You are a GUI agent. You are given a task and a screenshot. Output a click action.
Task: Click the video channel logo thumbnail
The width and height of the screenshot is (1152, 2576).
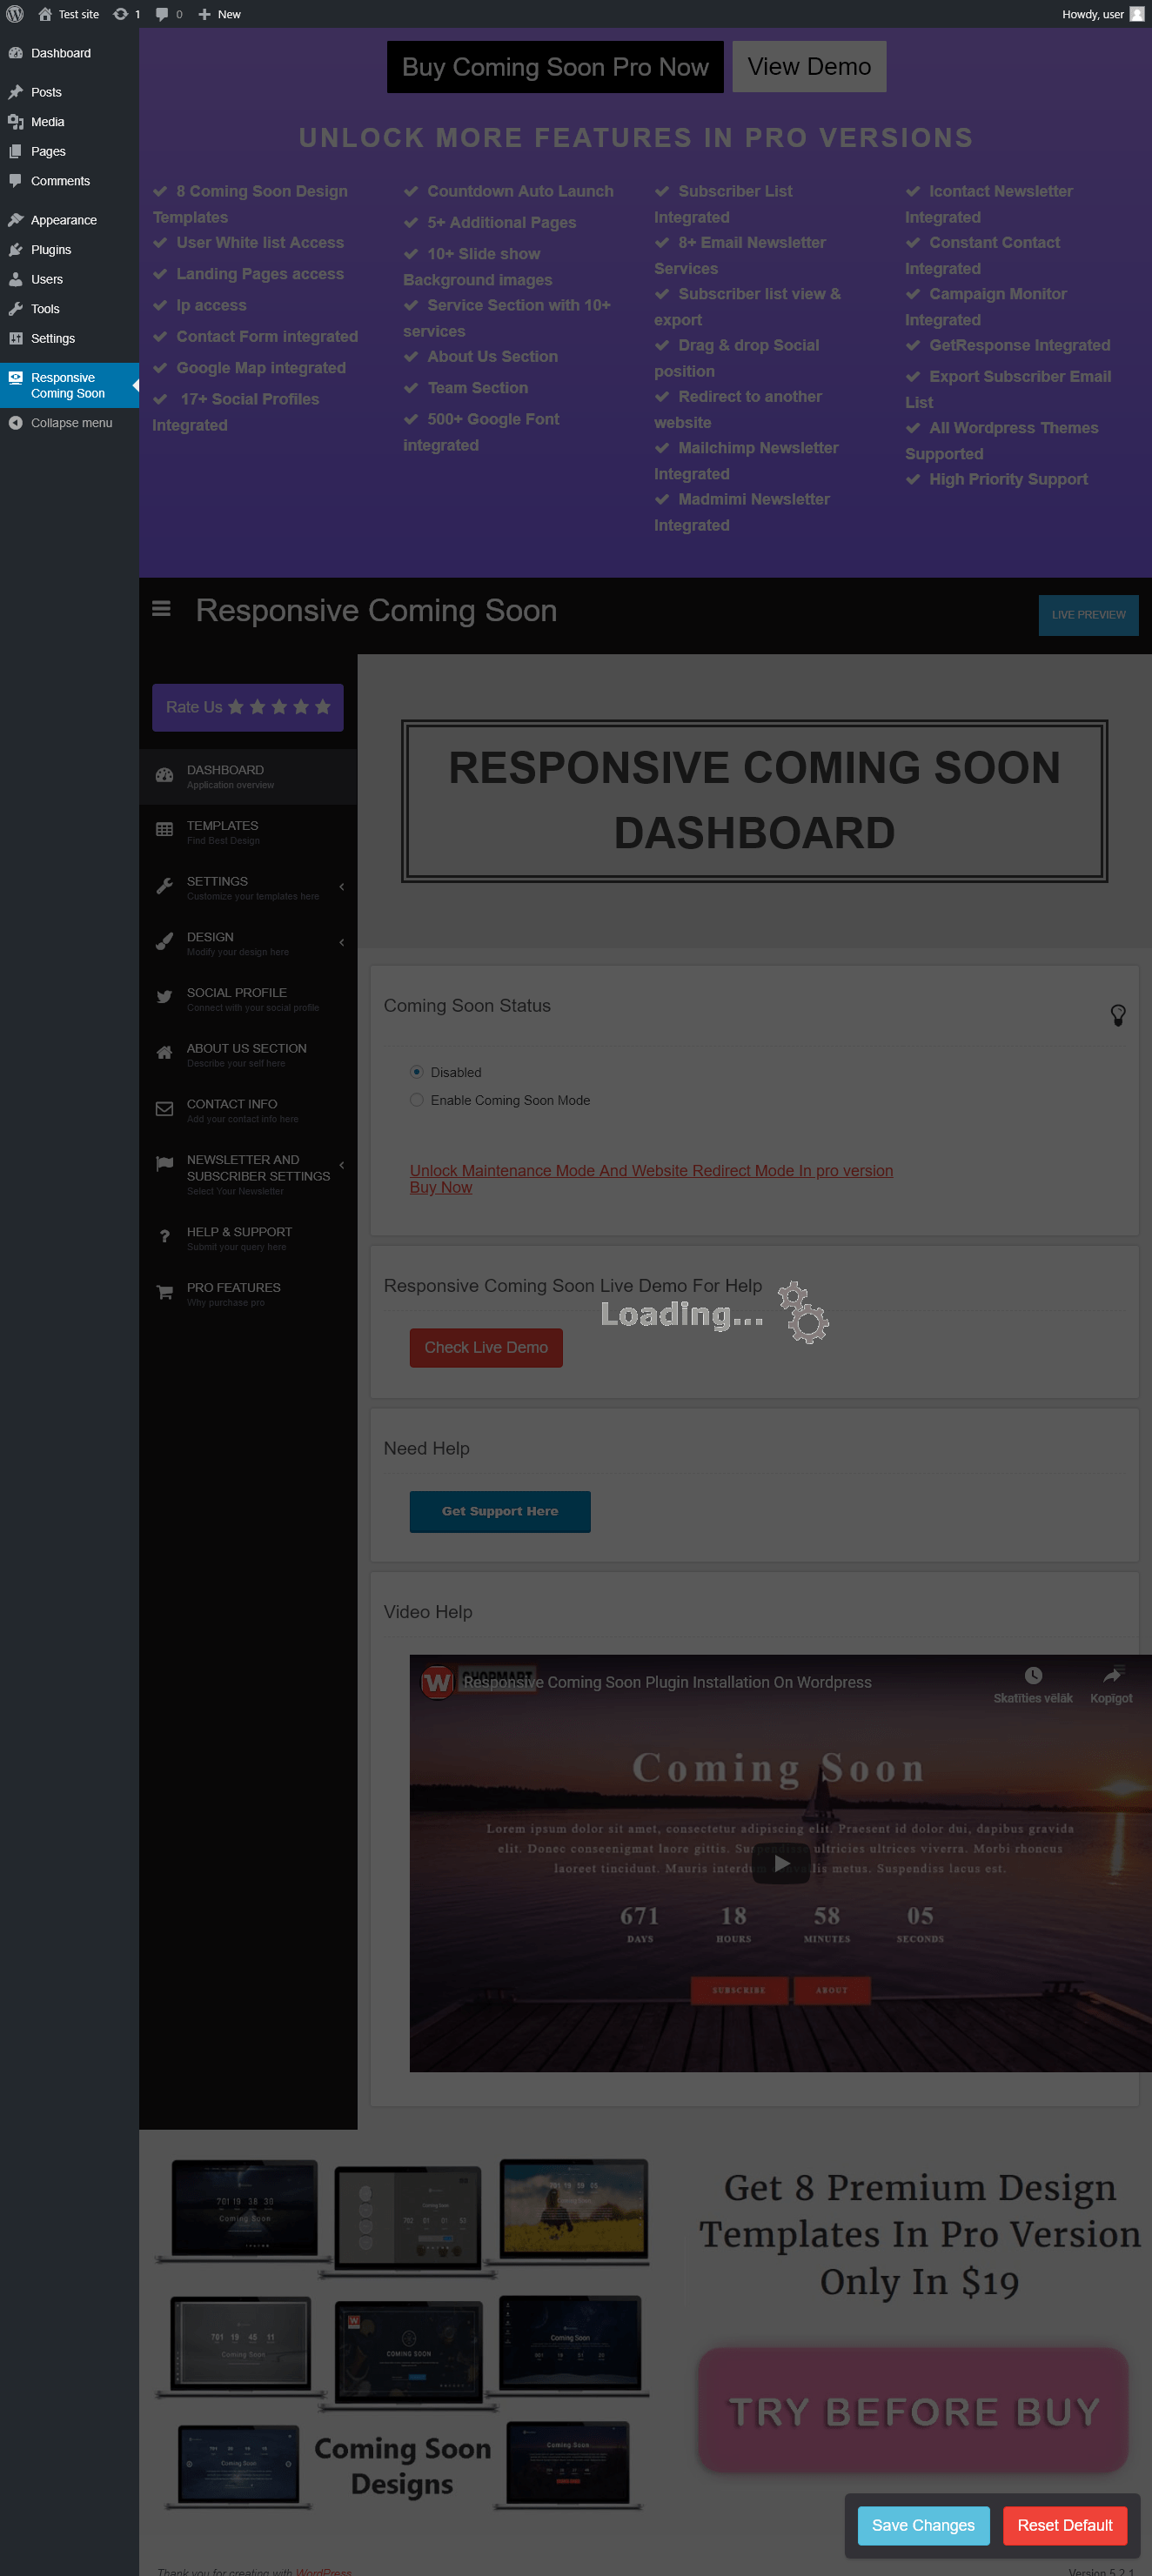[x=437, y=1683]
